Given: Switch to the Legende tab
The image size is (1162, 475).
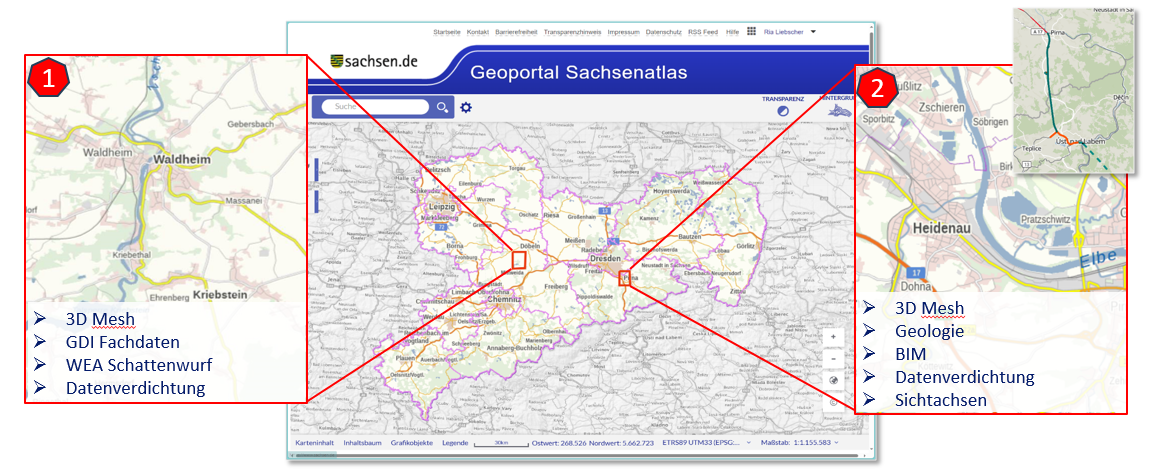Looking at the screenshot, I should pyautogui.click(x=454, y=442).
